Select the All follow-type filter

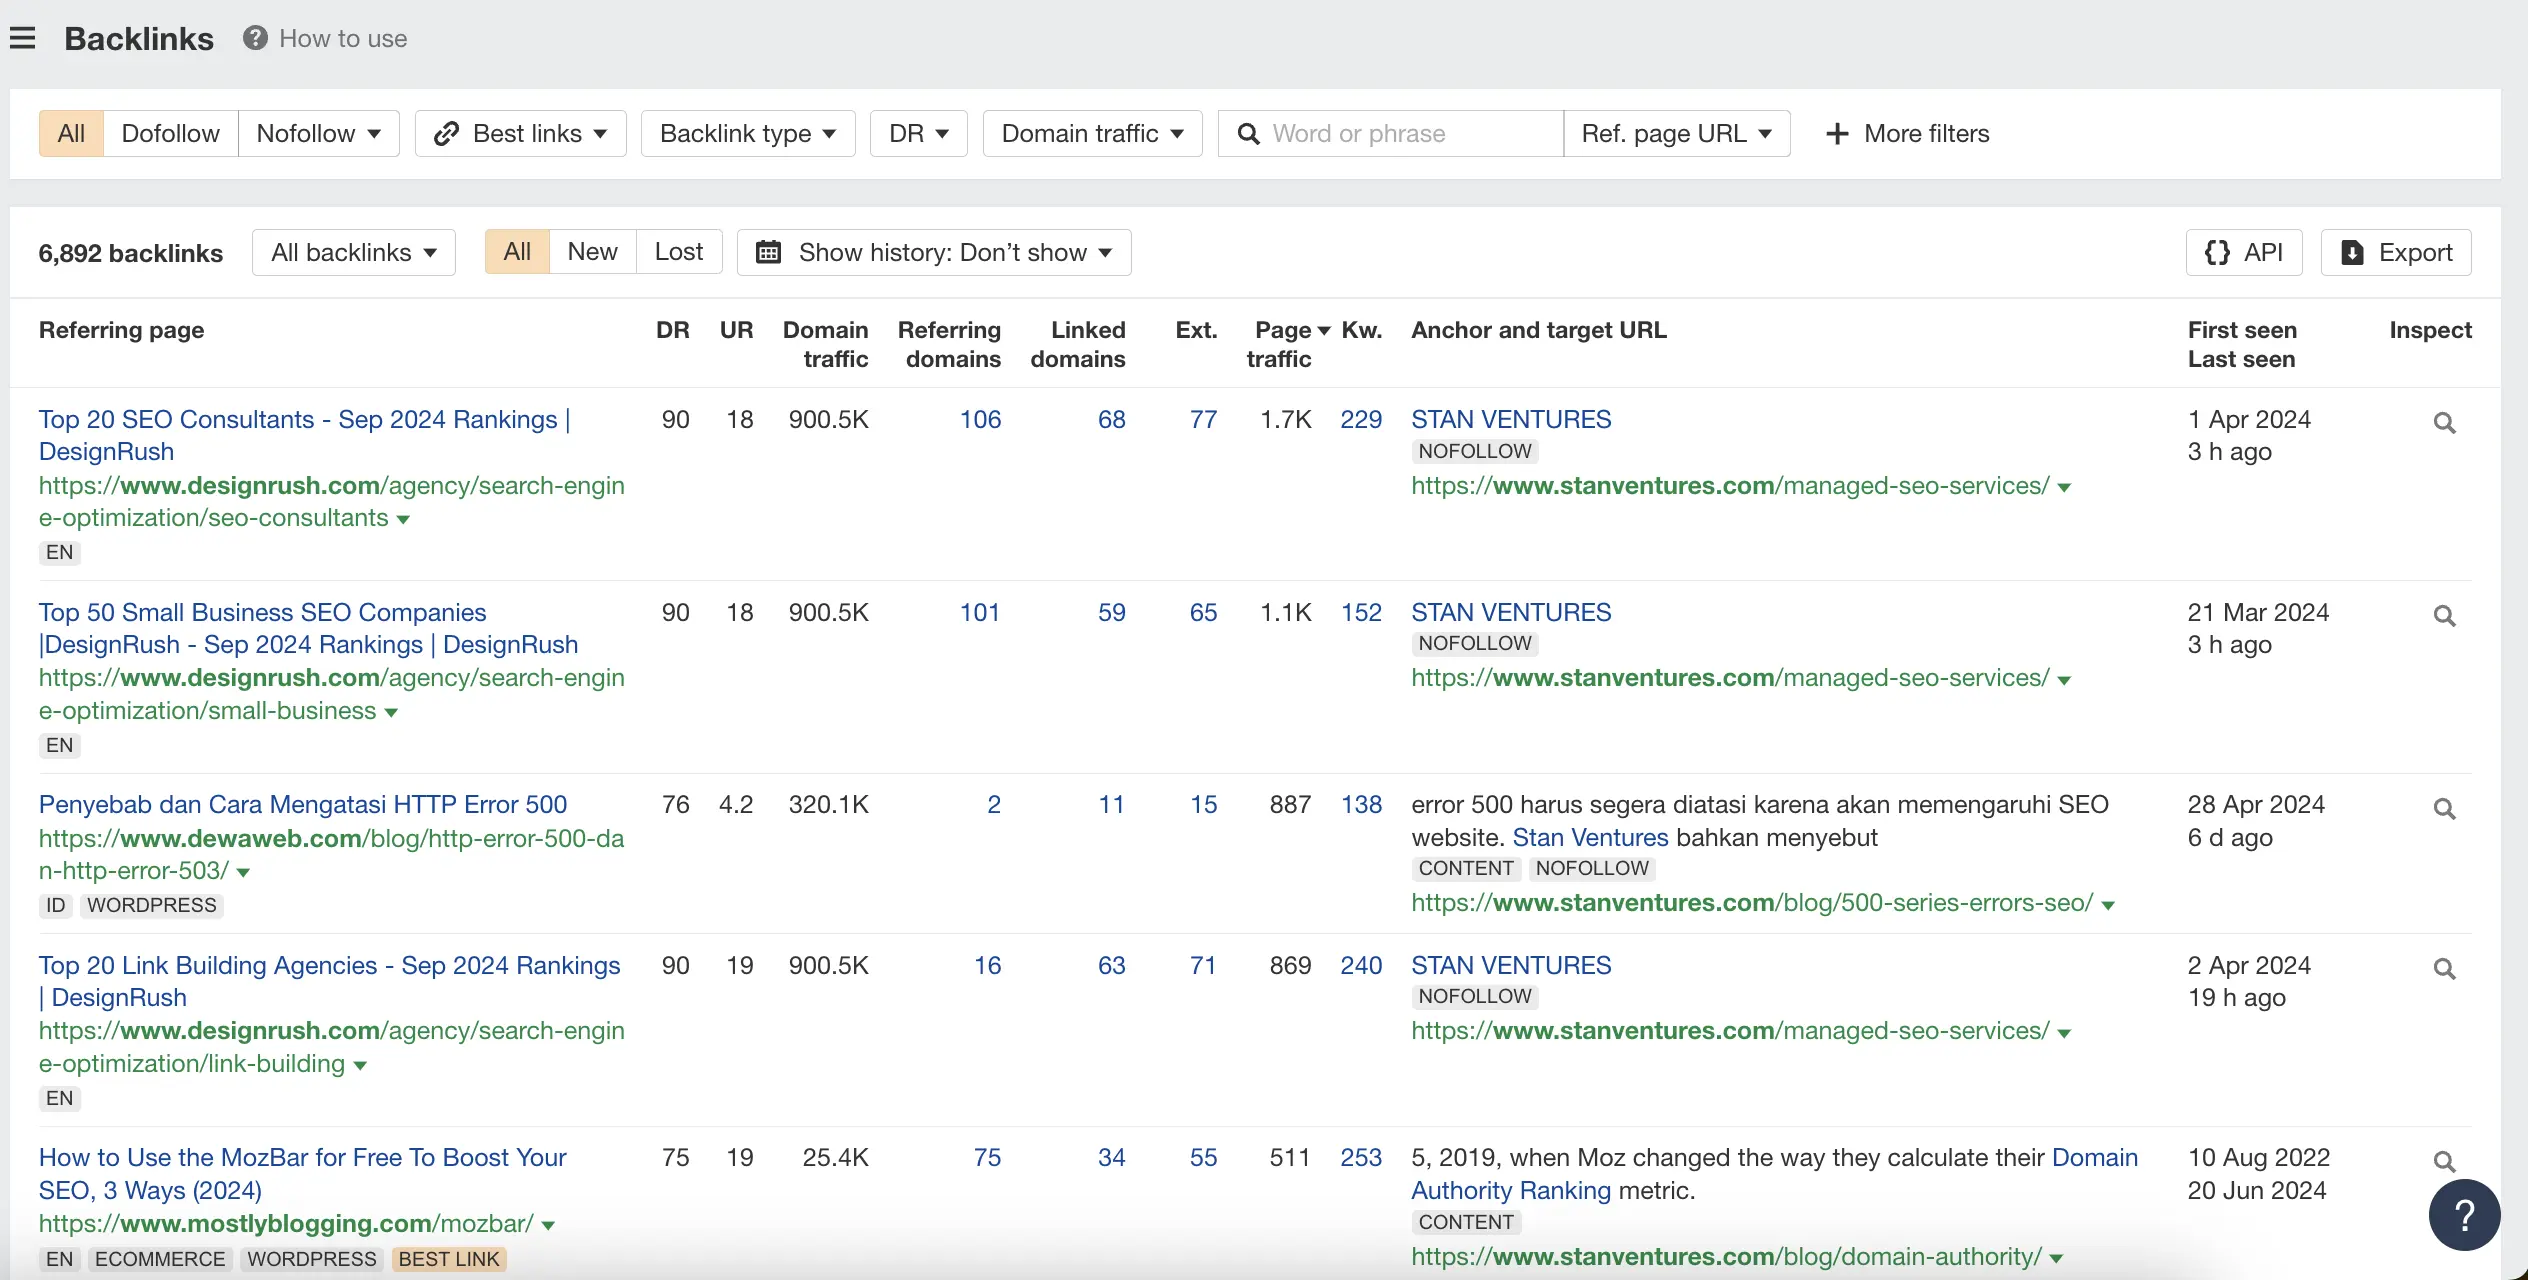click(x=71, y=134)
